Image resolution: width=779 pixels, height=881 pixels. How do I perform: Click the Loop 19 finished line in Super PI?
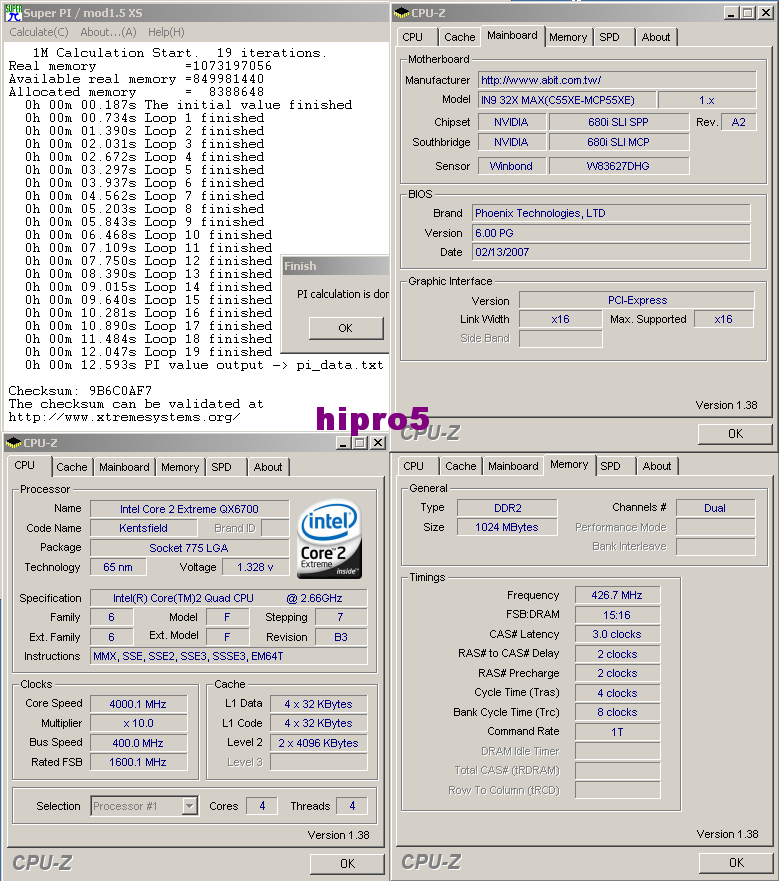click(148, 352)
